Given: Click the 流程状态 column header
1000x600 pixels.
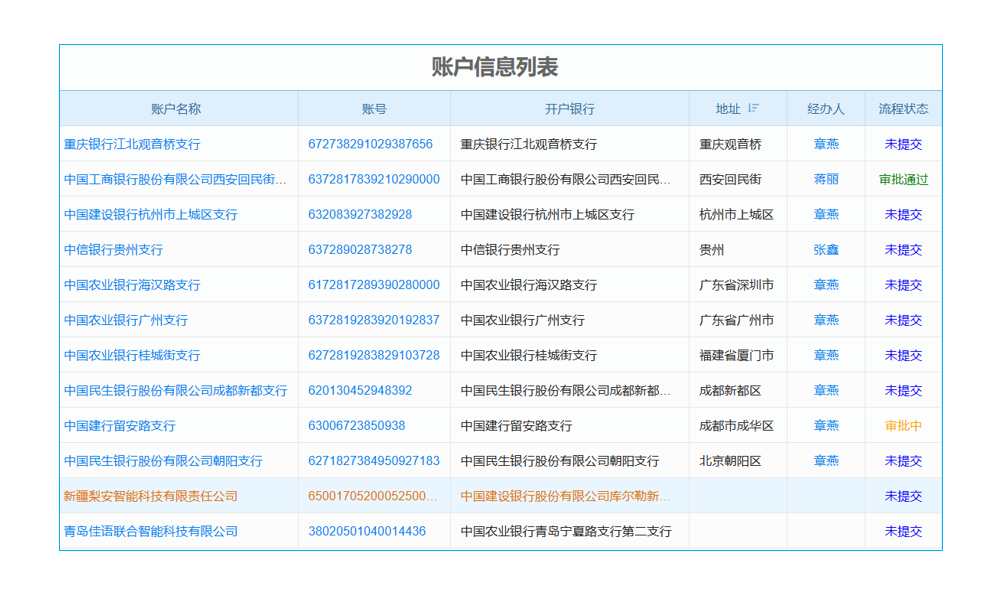Looking at the screenshot, I should click(902, 108).
